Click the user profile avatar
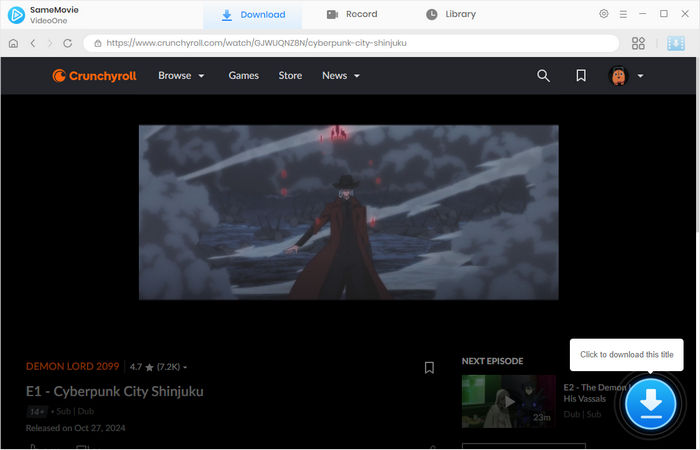Image resolution: width=700 pixels, height=450 pixels. click(x=618, y=76)
